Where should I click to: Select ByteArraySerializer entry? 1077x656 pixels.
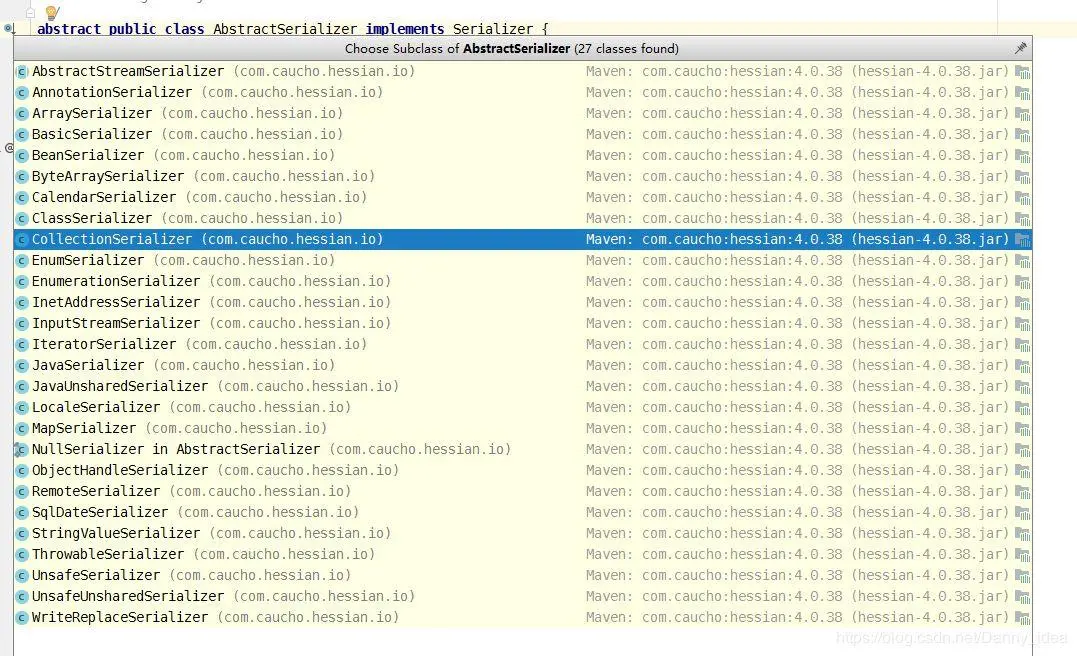pyautogui.click(x=523, y=176)
